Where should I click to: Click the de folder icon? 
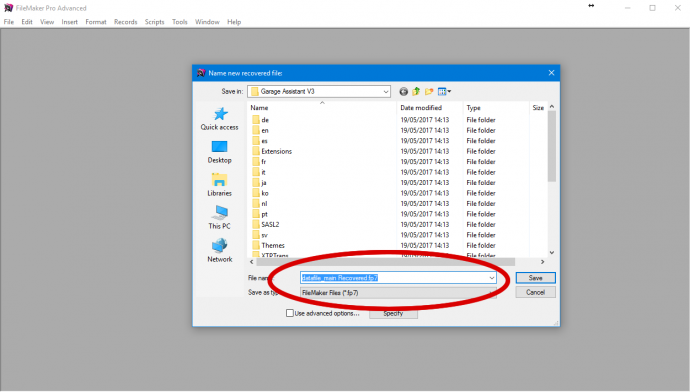(256, 120)
